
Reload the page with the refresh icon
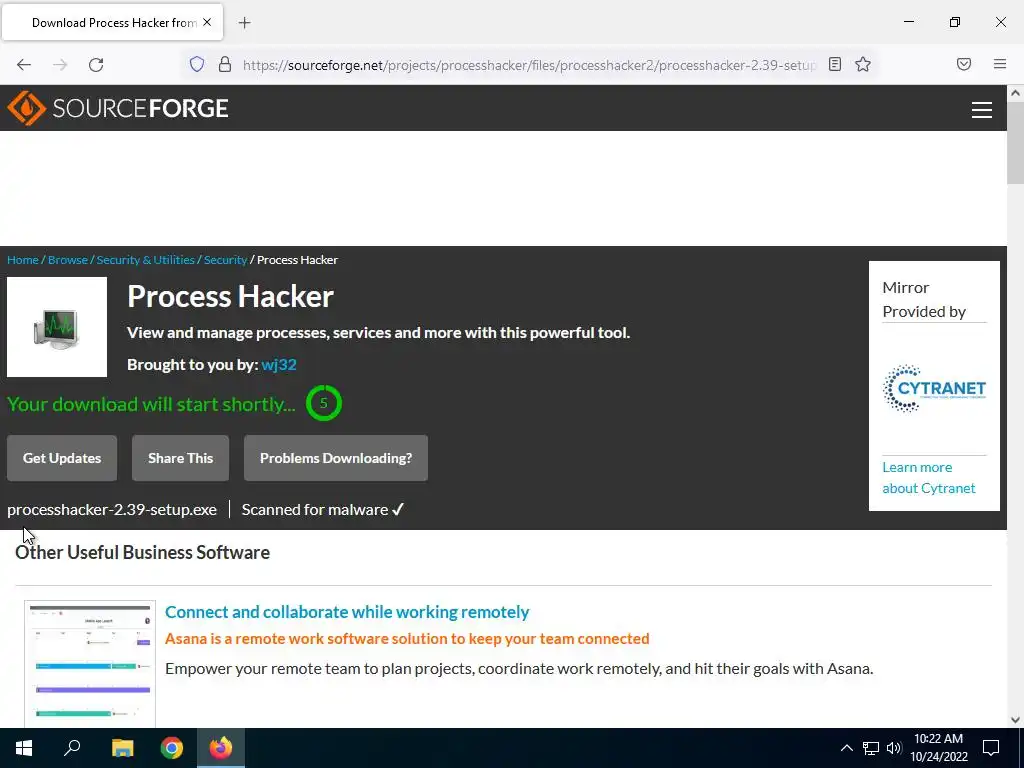tap(96, 64)
